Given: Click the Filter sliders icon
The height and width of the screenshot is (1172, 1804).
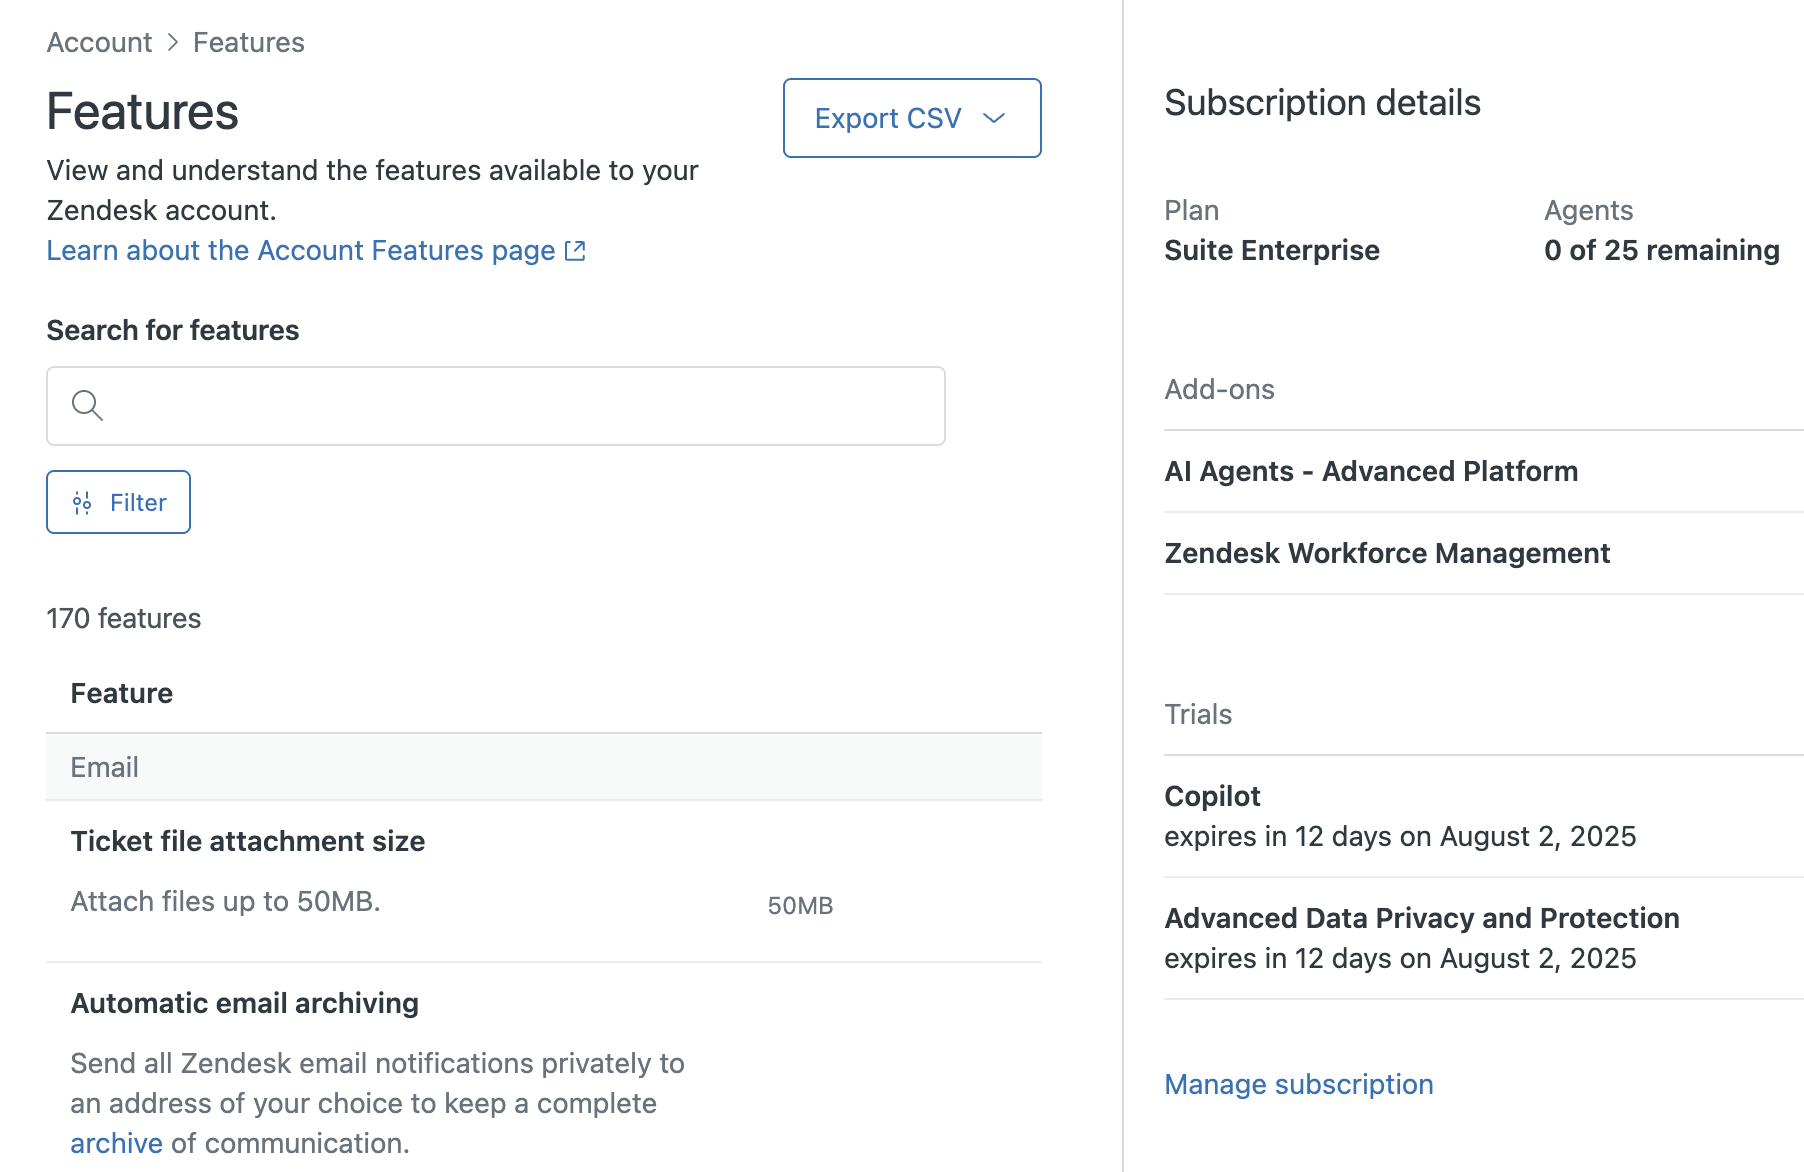Looking at the screenshot, I should coord(82,503).
